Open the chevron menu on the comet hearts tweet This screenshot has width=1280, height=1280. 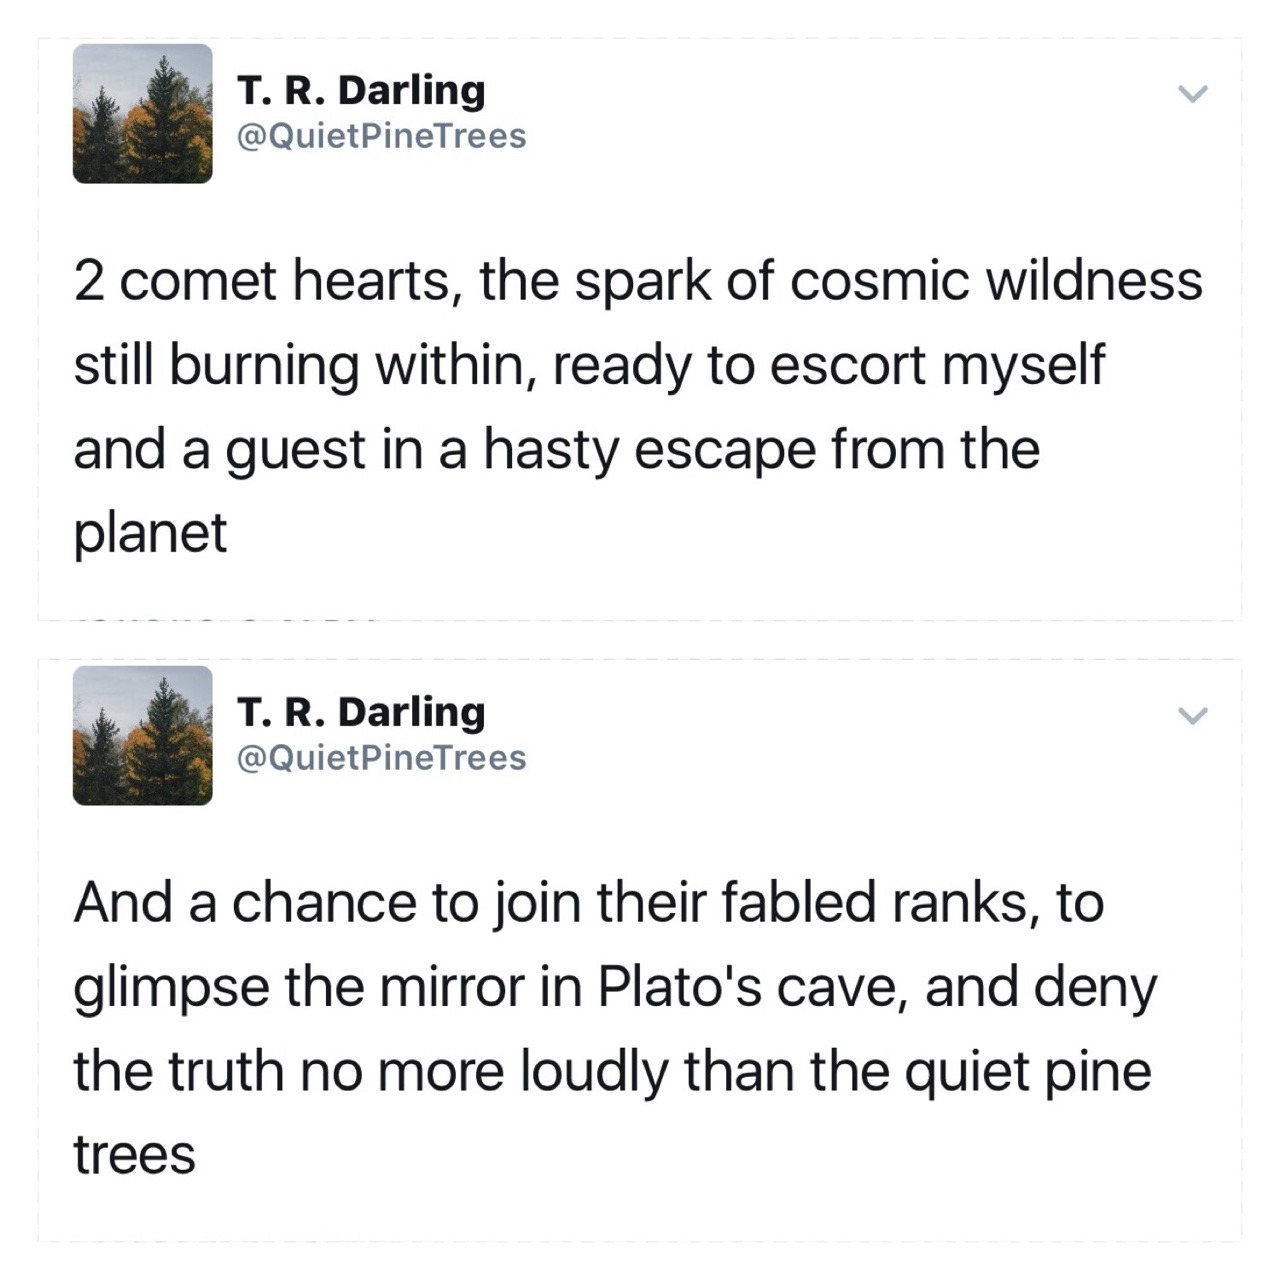click(x=1191, y=95)
